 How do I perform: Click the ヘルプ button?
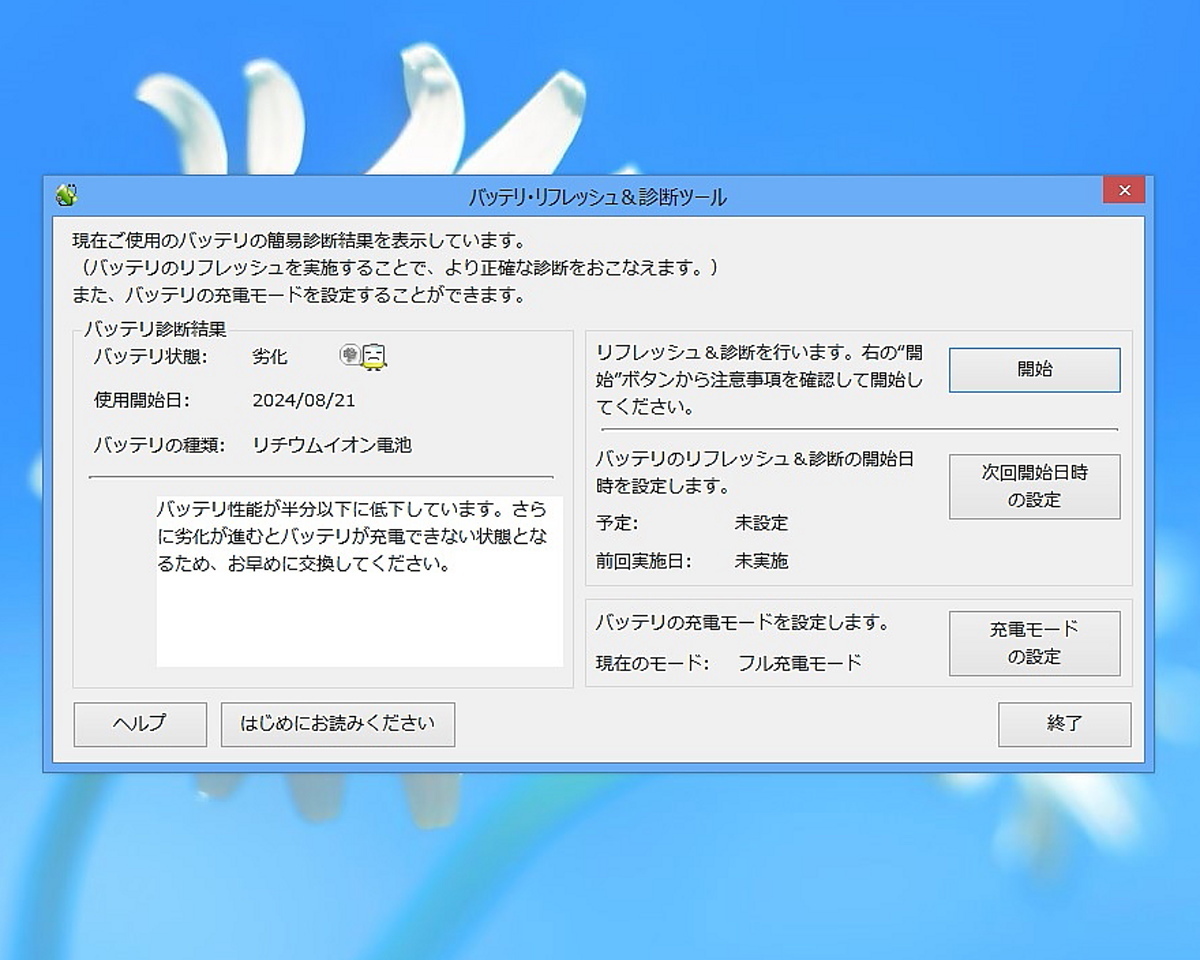pyautogui.click(x=140, y=724)
